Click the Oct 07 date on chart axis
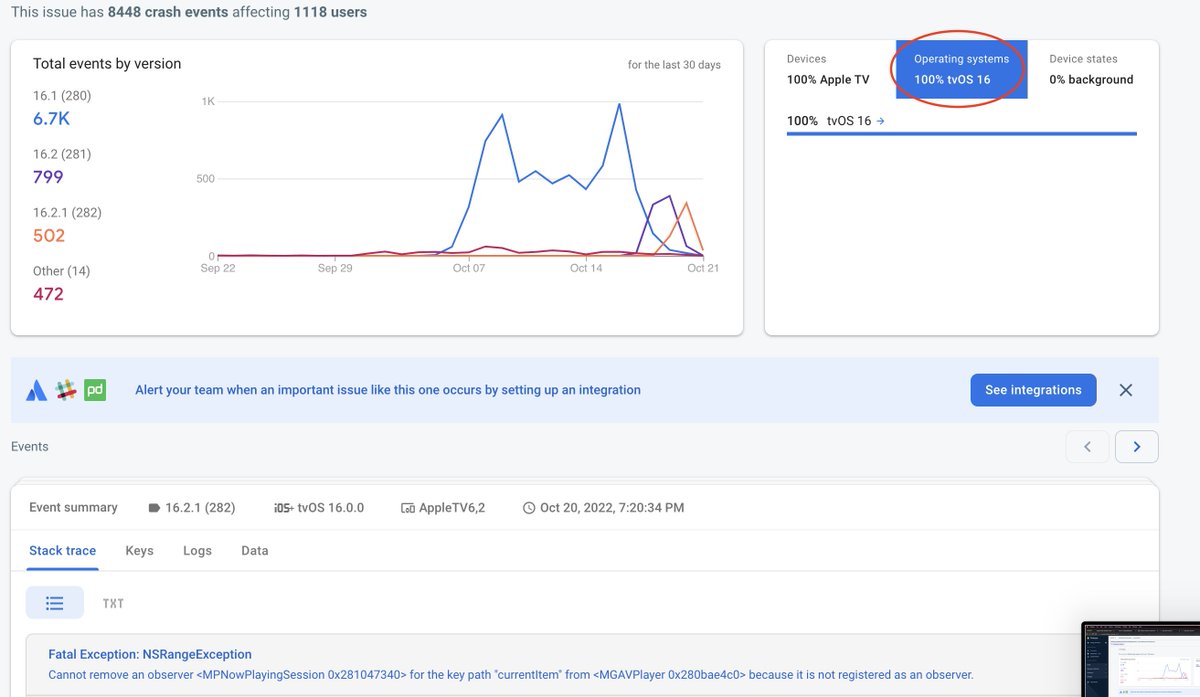This screenshot has width=1200, height=697. (x=468, y=268)
